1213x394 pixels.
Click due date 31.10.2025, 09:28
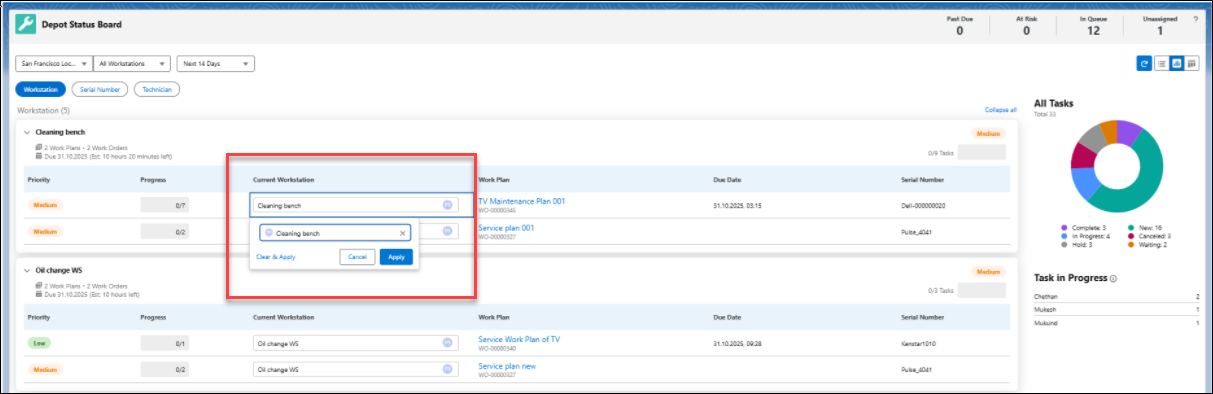click(x=738, y=343)
